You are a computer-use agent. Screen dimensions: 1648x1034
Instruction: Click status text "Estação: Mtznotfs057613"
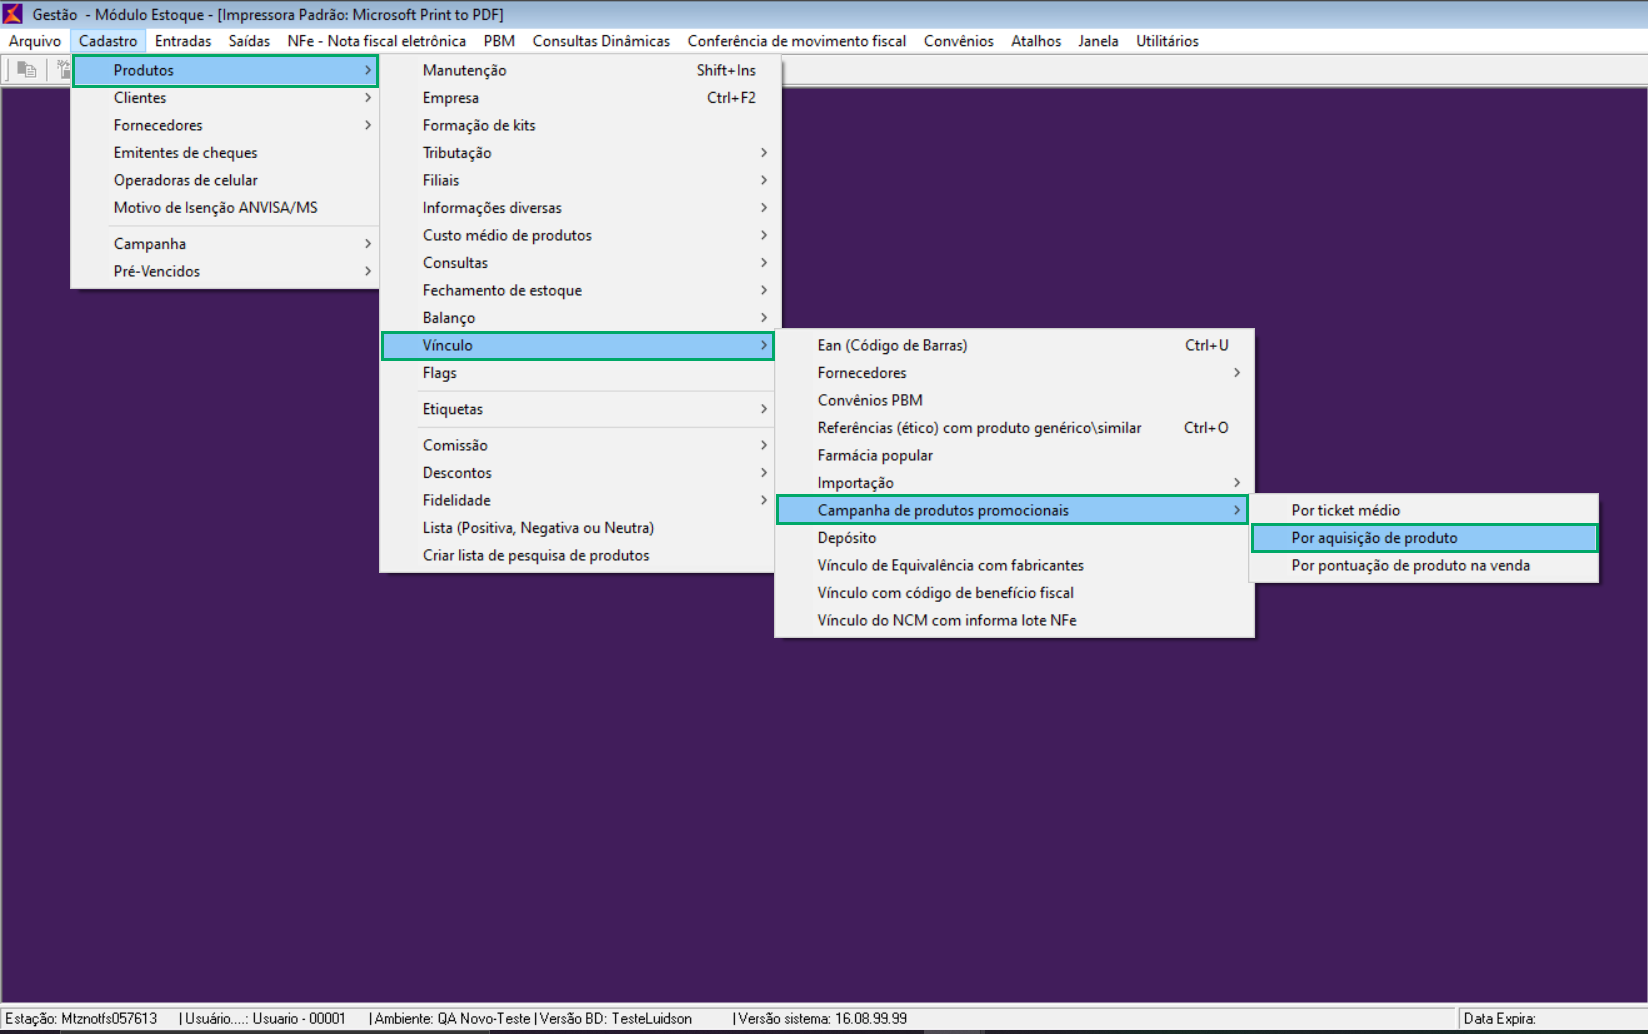[81, 1019]
